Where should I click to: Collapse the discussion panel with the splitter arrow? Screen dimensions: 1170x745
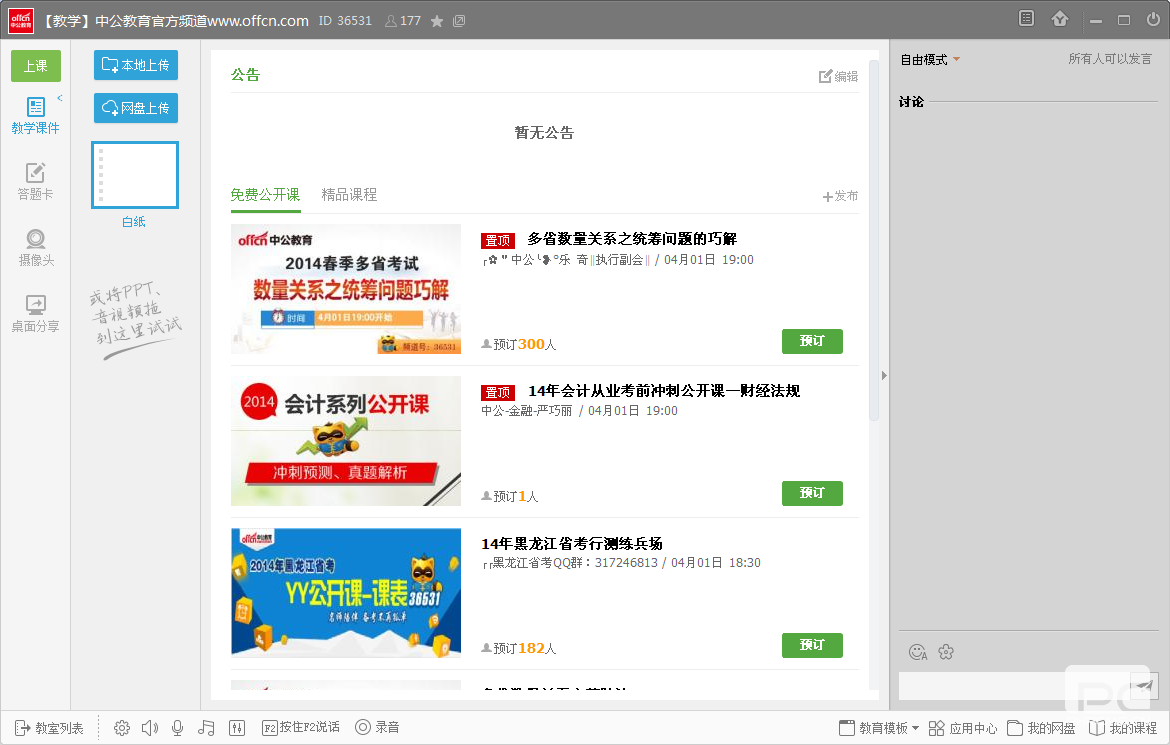click(x=884, y=375)
